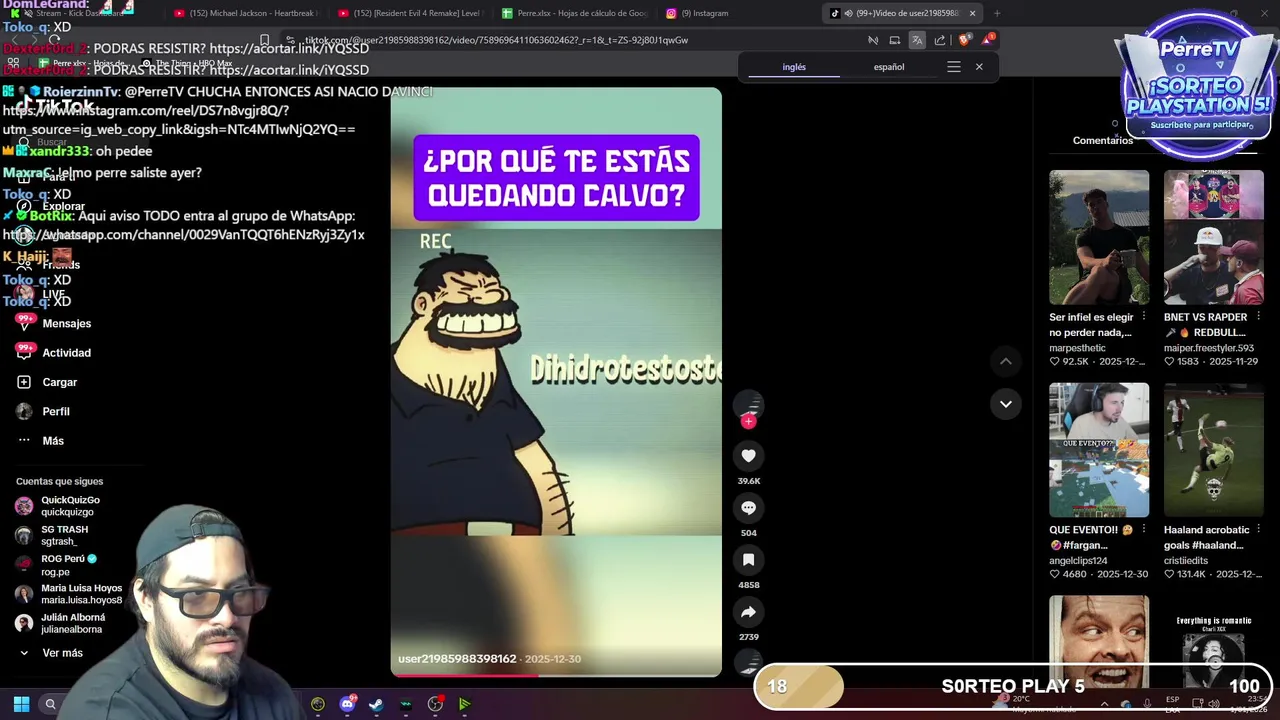Select inglés in the translate popup
This screenshot has width=1280, height=720.
click(794, 67)
